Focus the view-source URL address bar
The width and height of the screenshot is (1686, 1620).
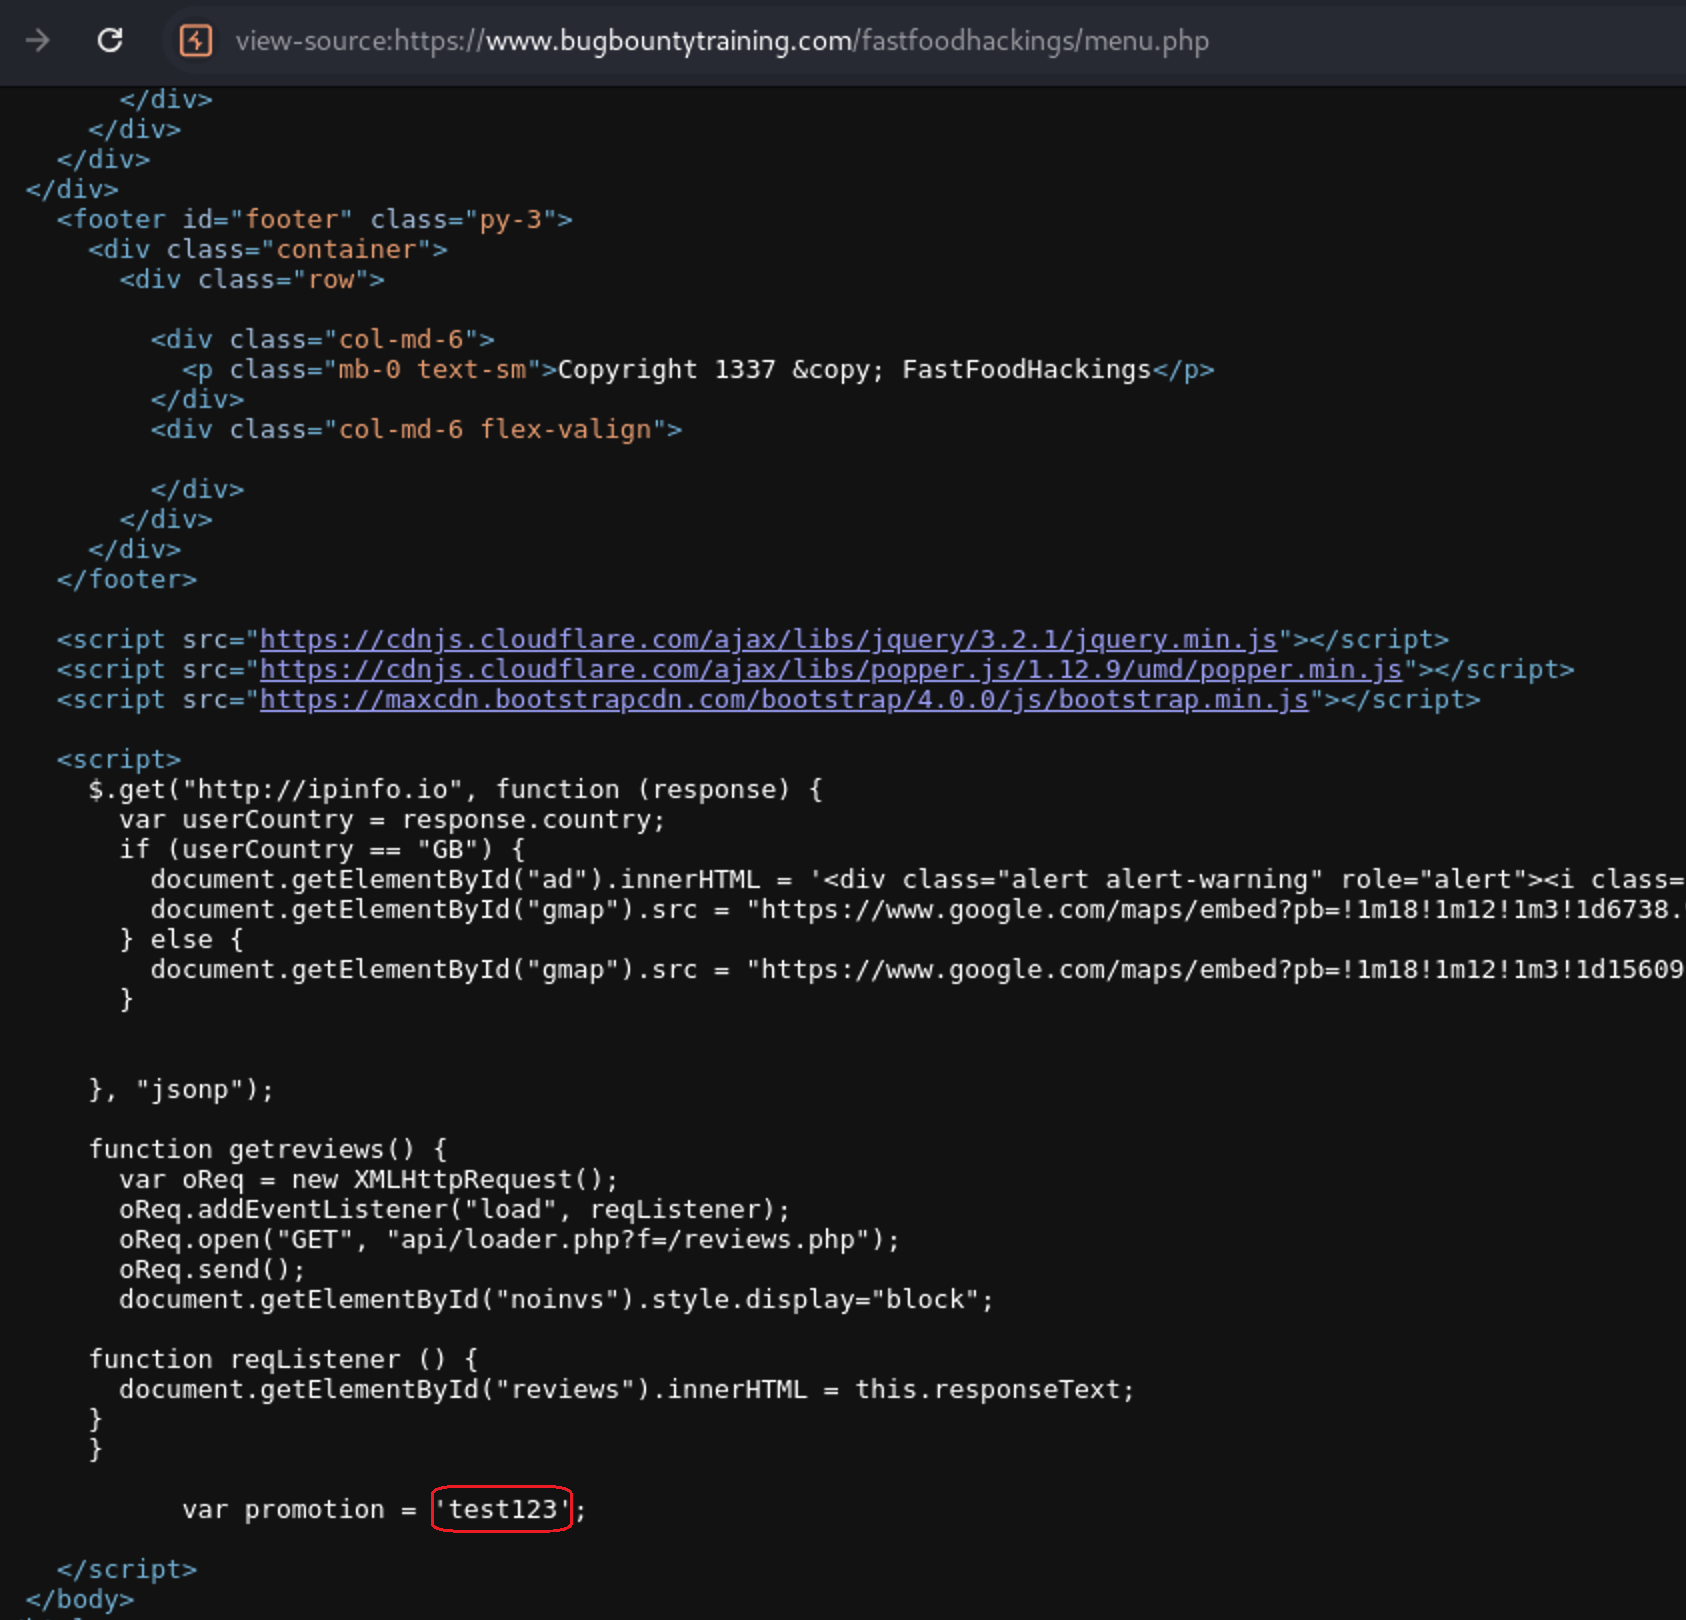click(722, 41)
